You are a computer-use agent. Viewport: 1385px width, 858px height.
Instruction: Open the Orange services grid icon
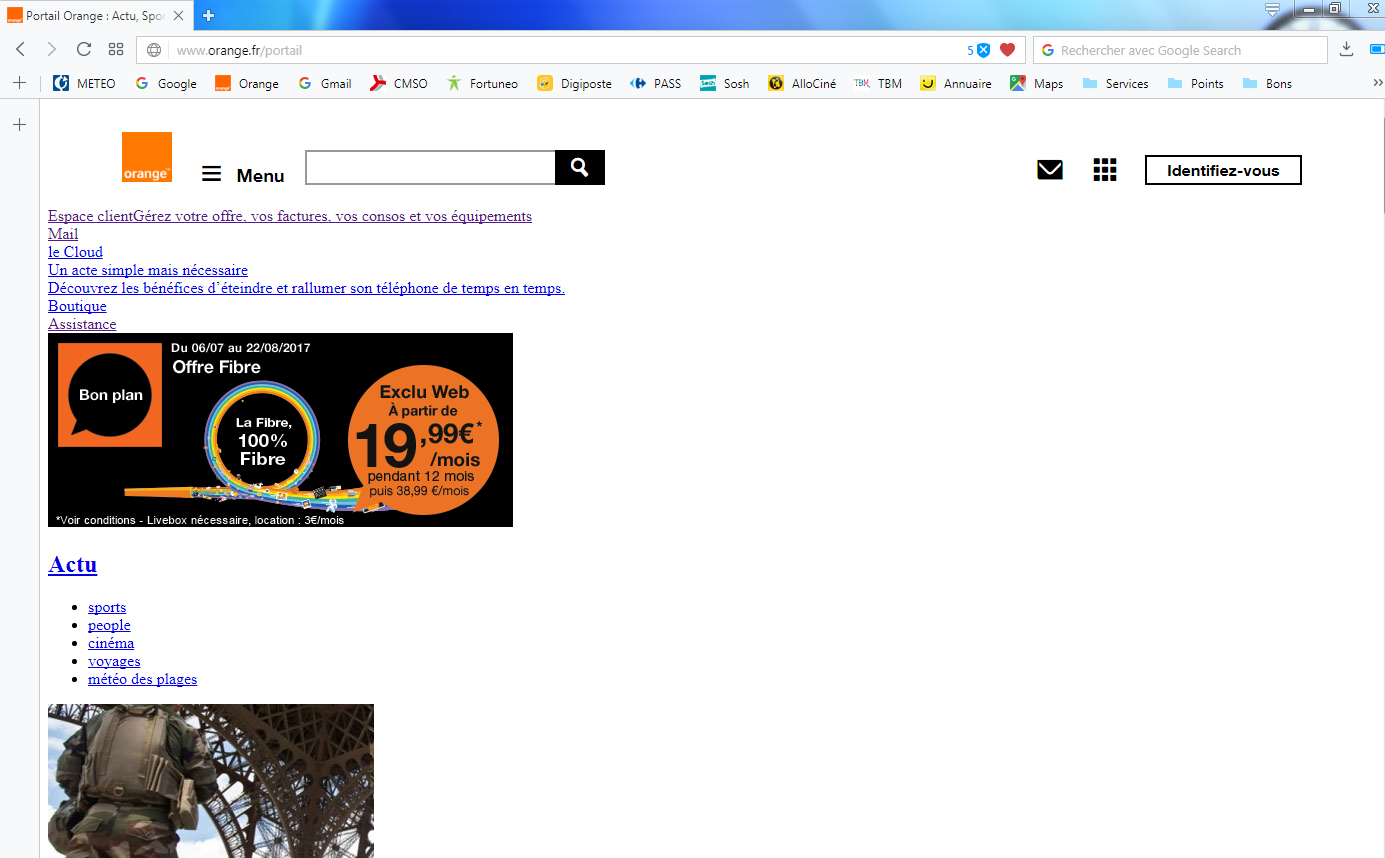pyautogui.click(x=1105, y=170)
